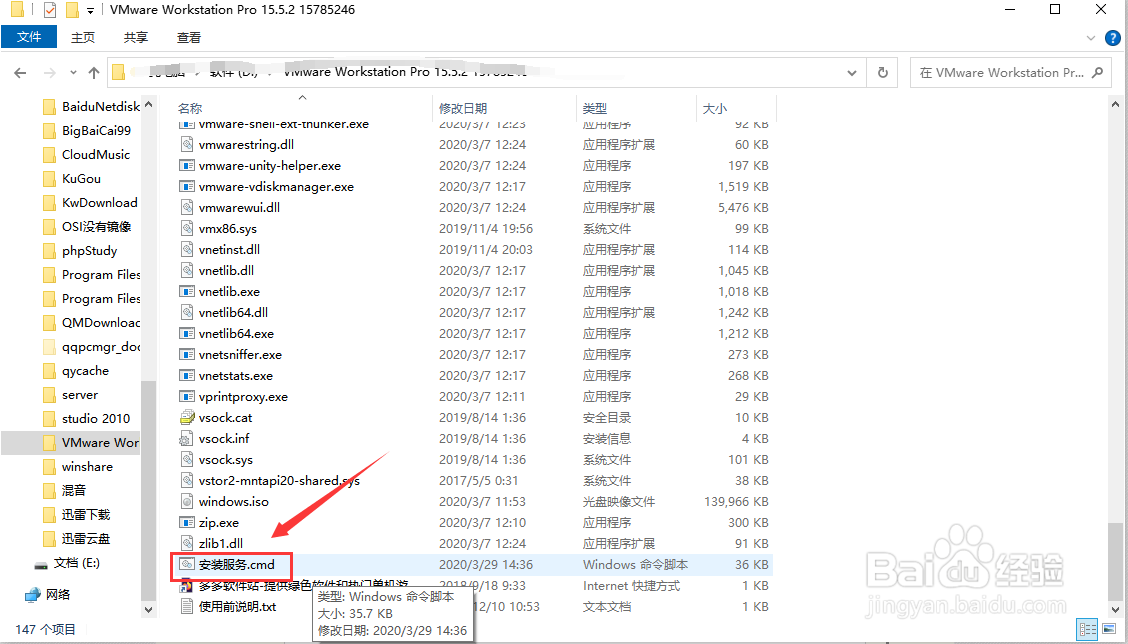1128x644 pixels.
Task: Expand the ribbon with the chevron
Action: click(1091, 37)
